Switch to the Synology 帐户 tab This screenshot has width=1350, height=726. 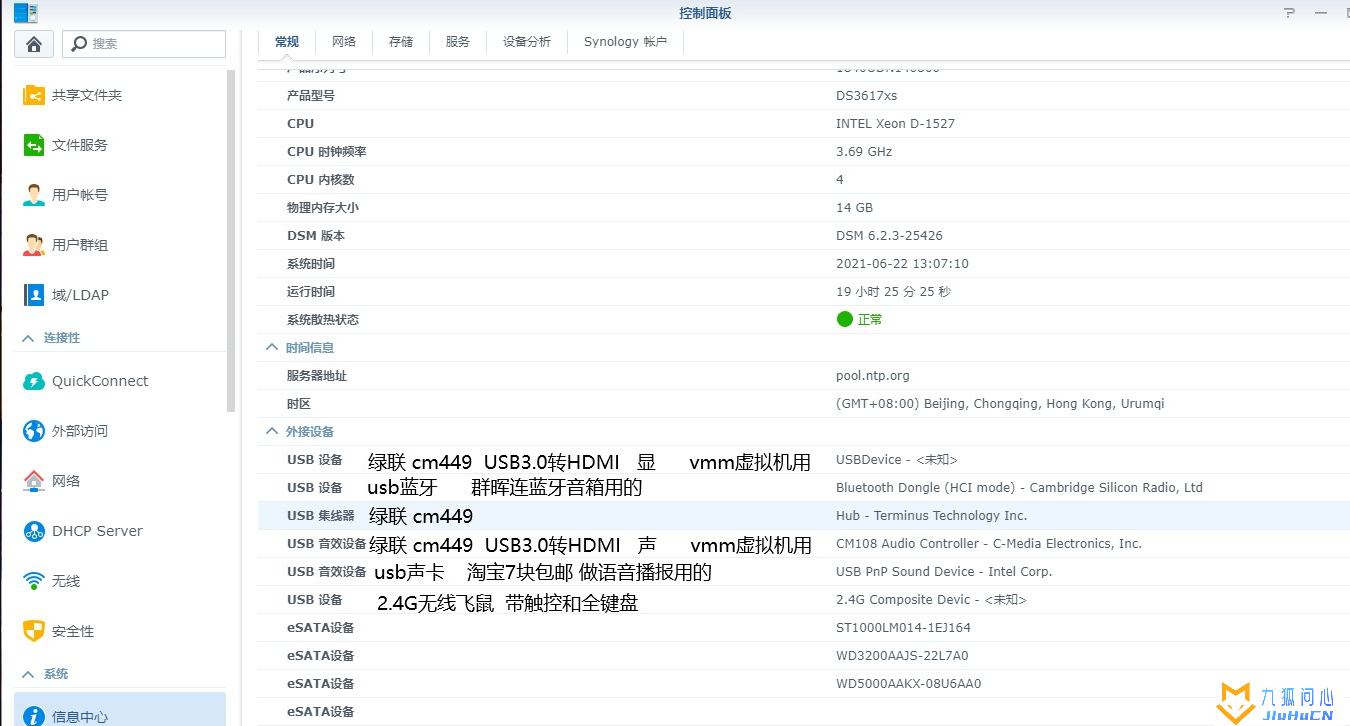626,42
